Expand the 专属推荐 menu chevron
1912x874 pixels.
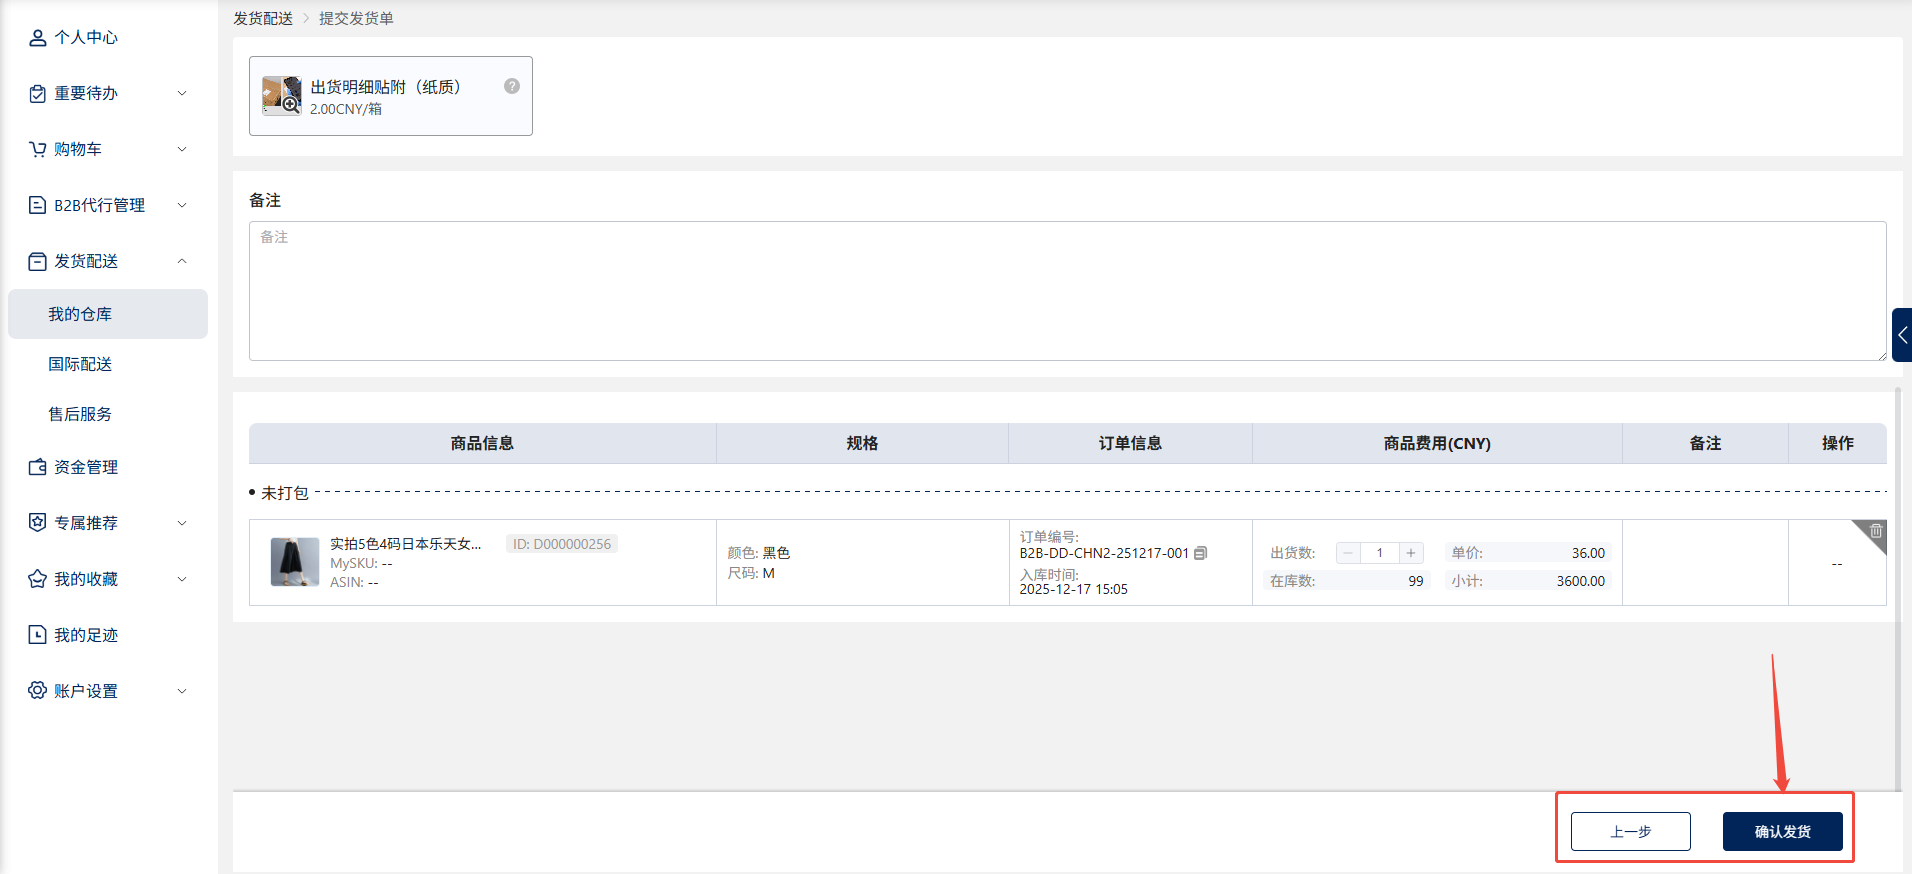tap(182, 524)
